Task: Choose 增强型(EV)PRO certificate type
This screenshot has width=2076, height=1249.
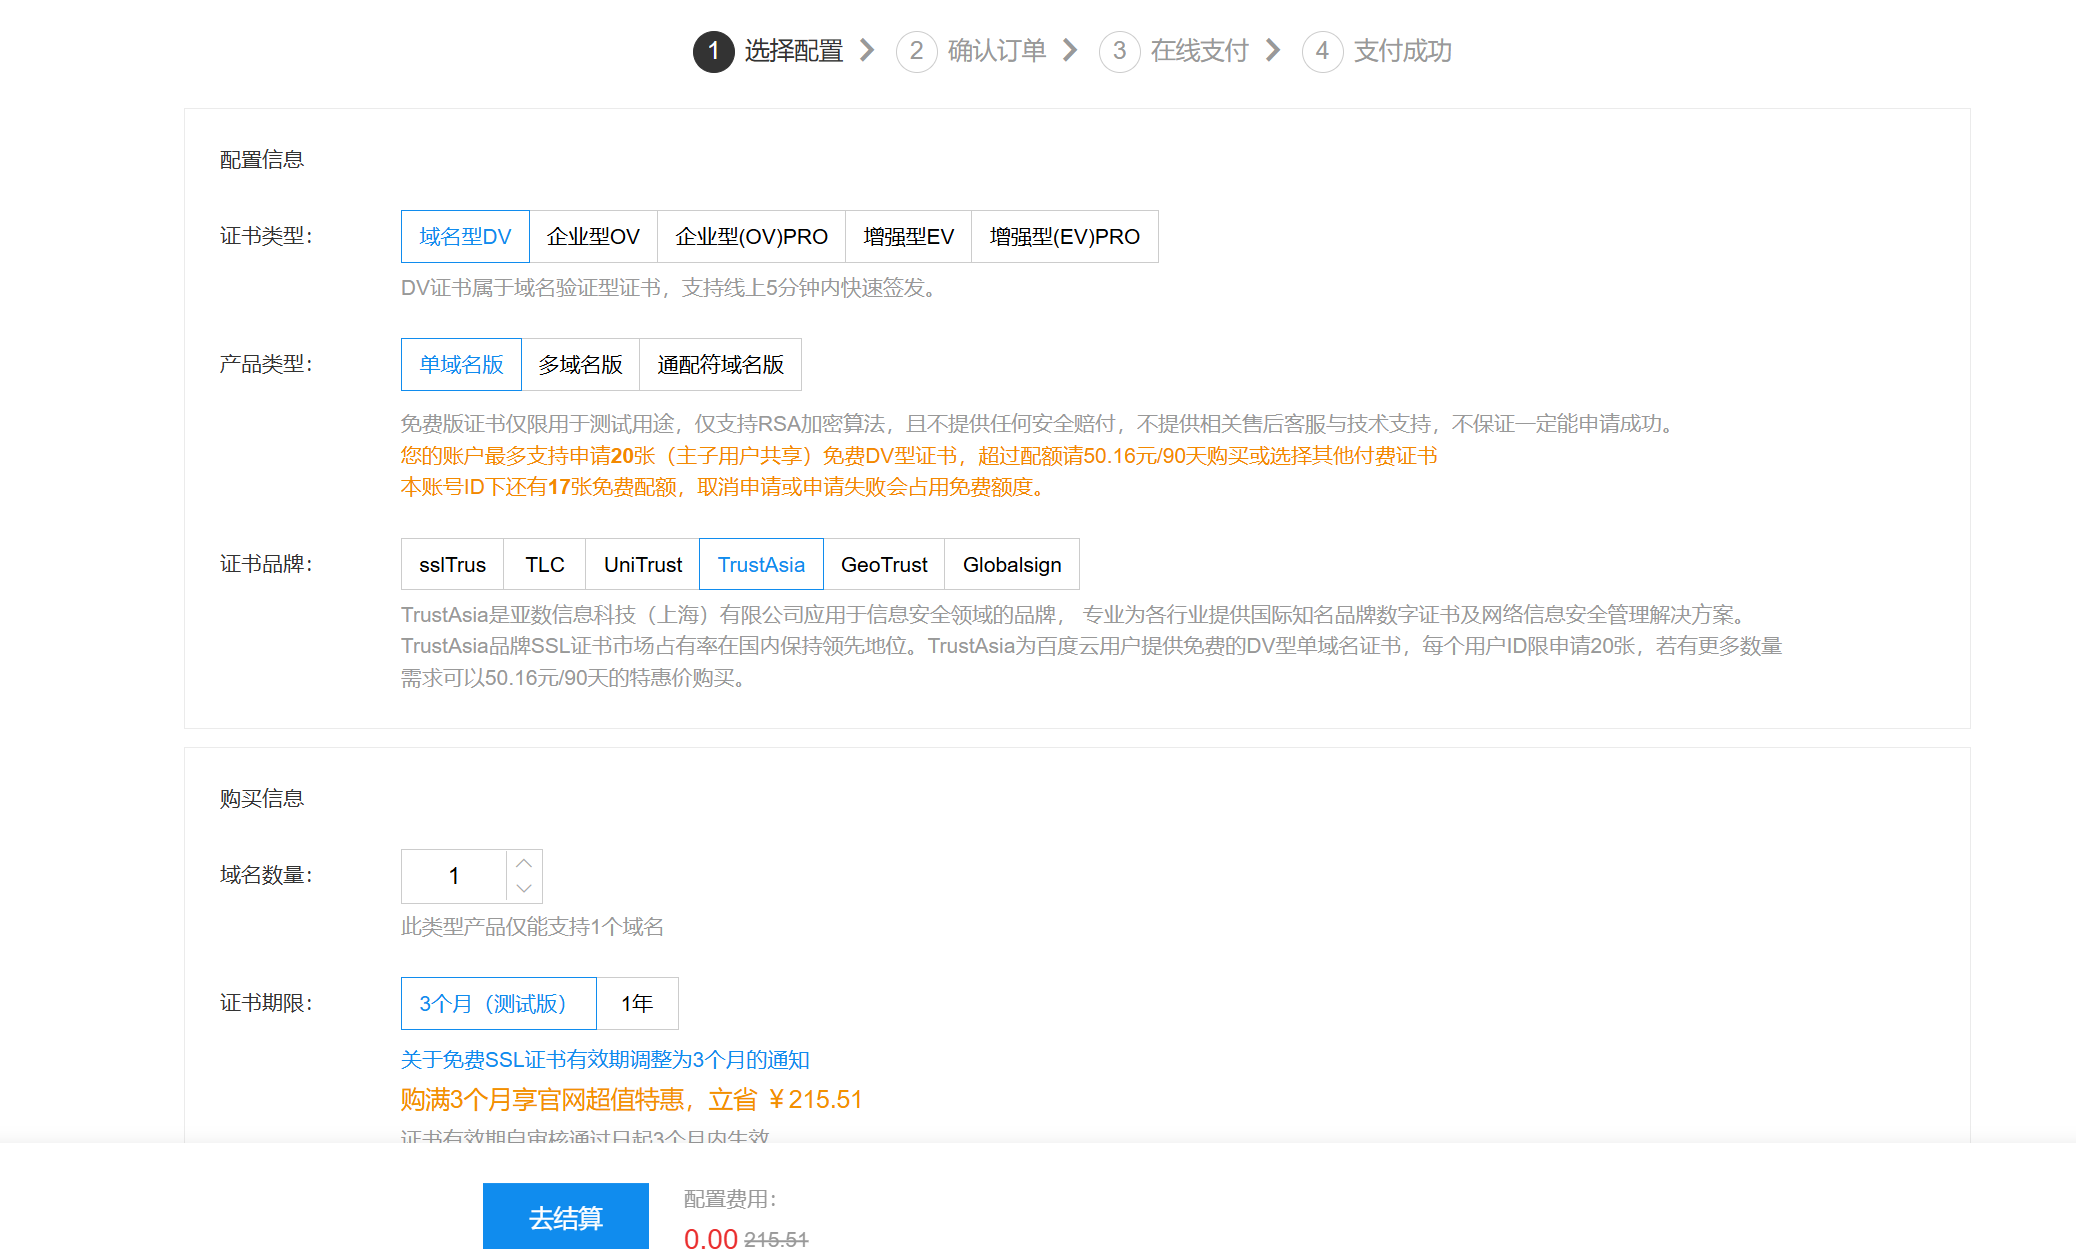Action: point(1064,237)
